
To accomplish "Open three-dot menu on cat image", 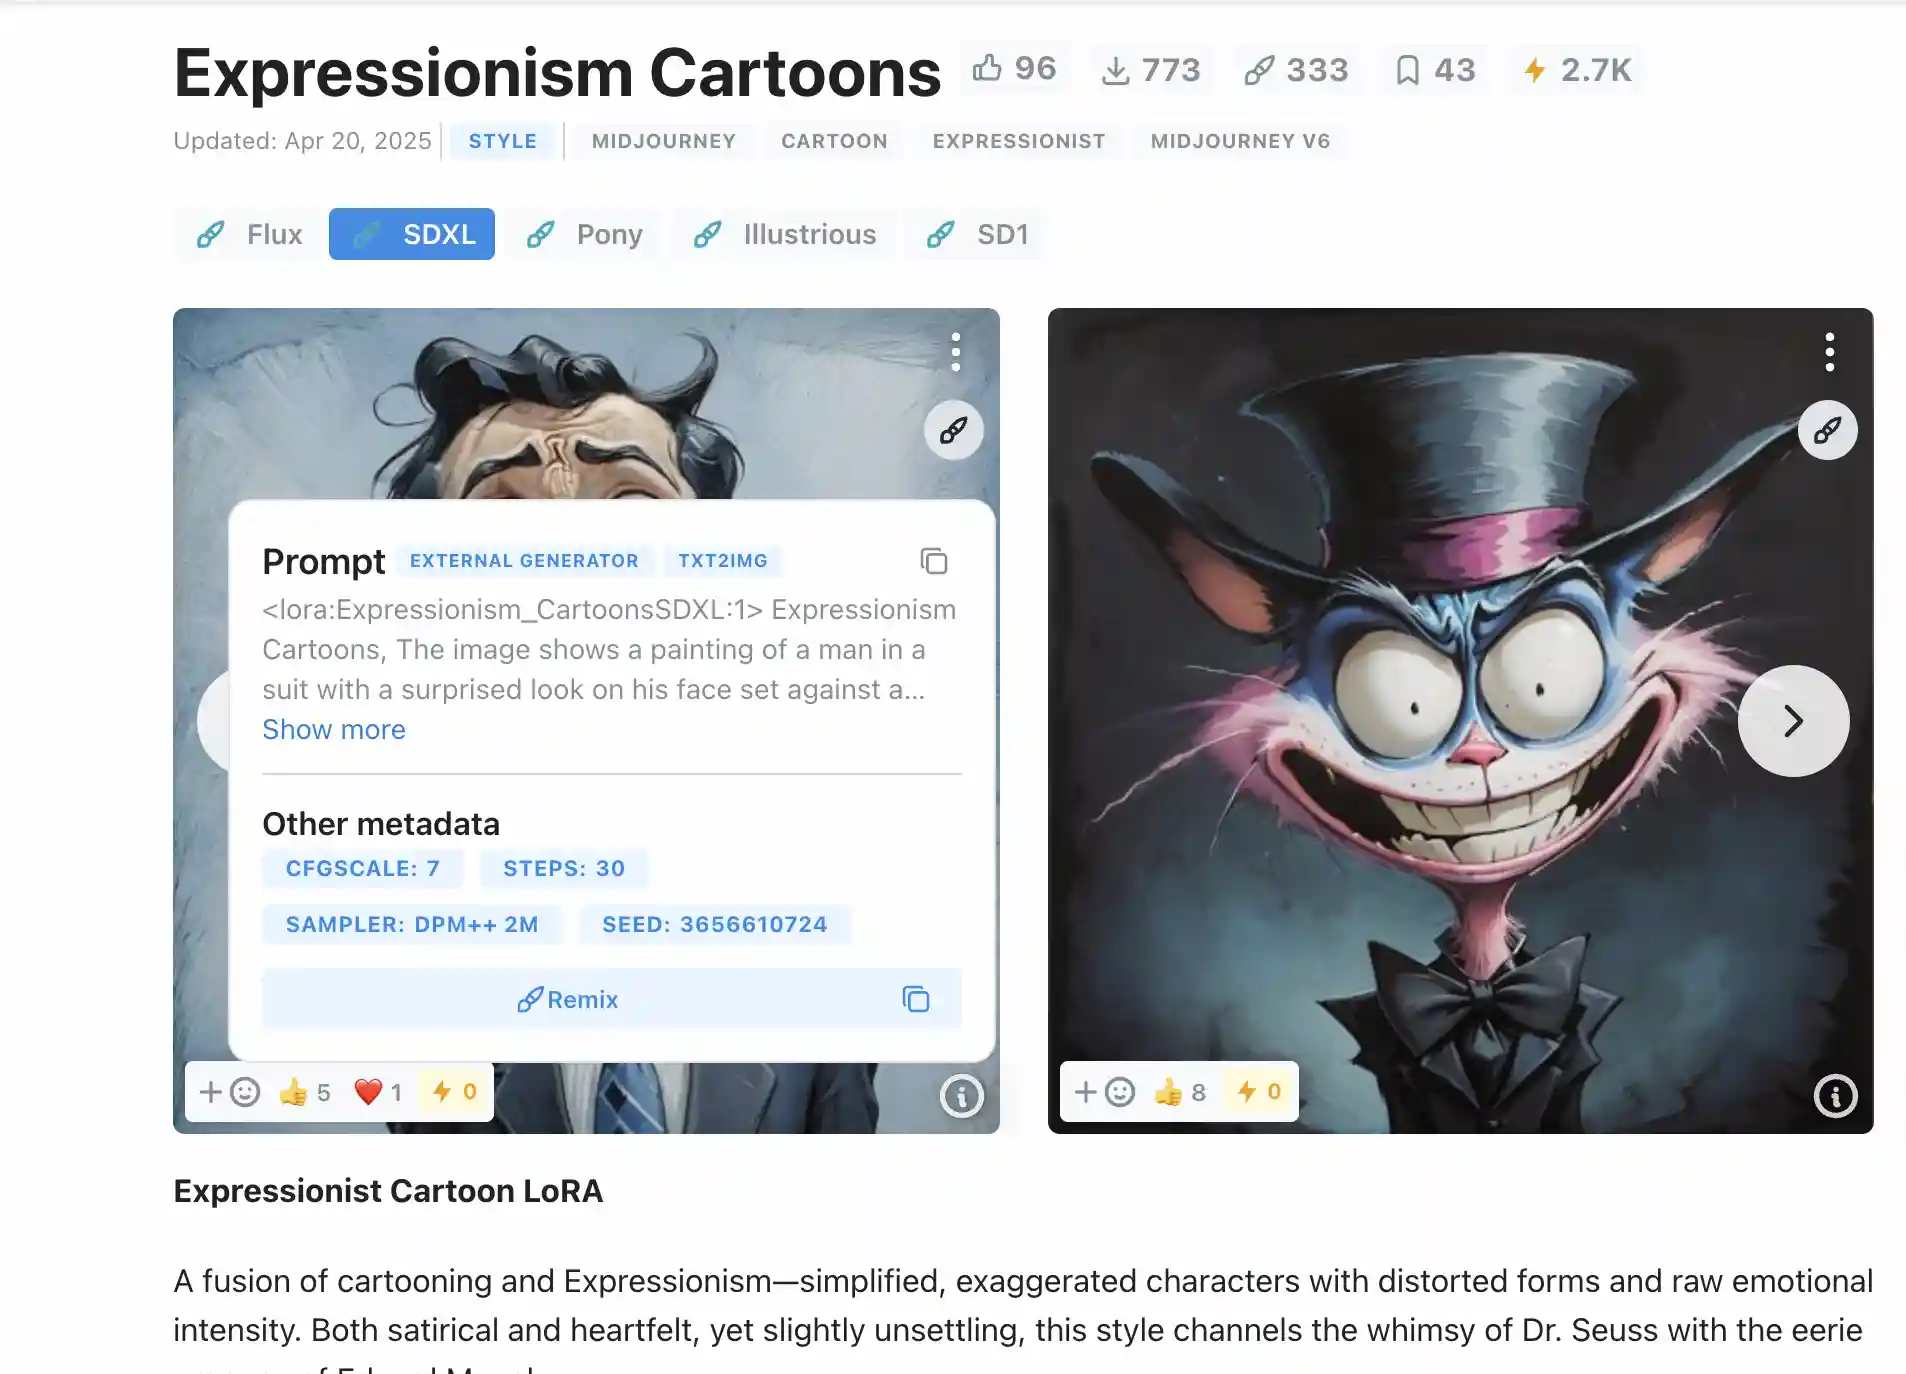I will coord(1830,352).
